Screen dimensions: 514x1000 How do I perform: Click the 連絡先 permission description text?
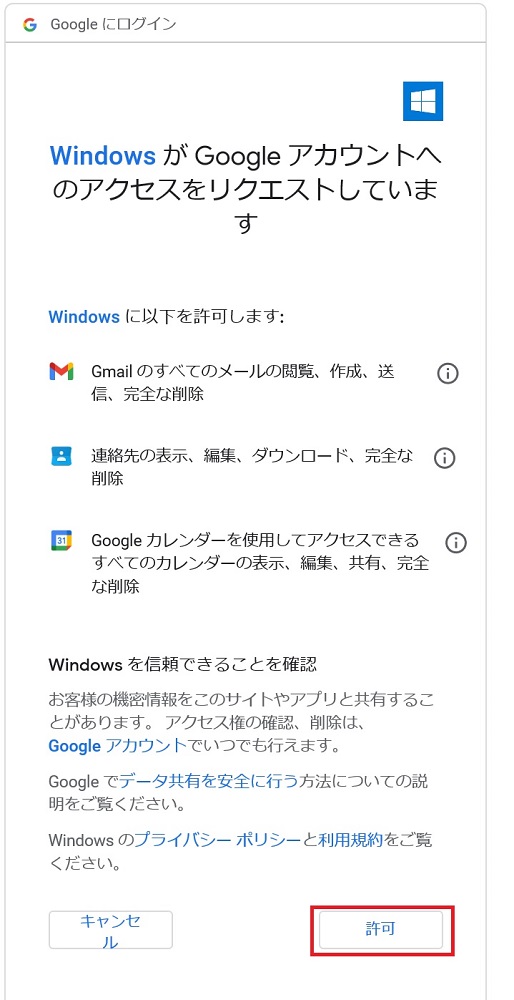pos(252,467)
